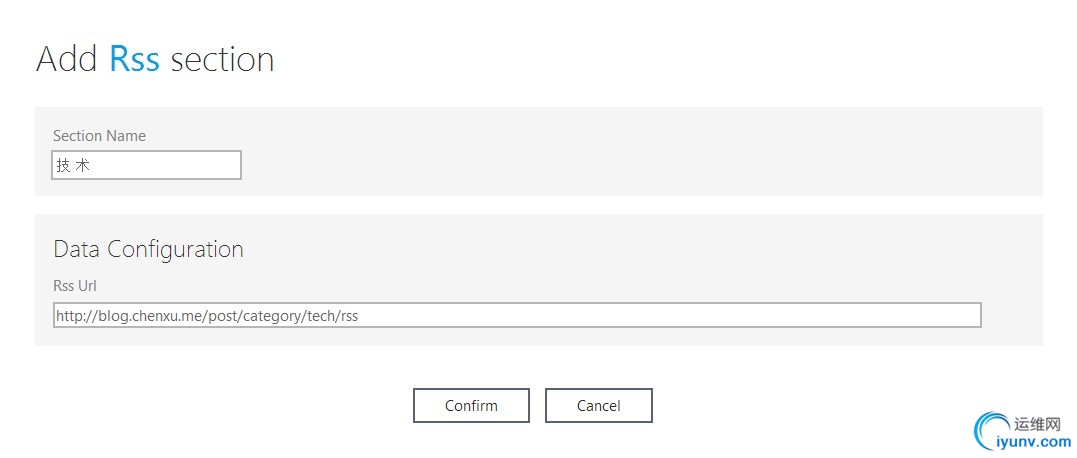Click the "Rss Url" label

pos(74,286)
